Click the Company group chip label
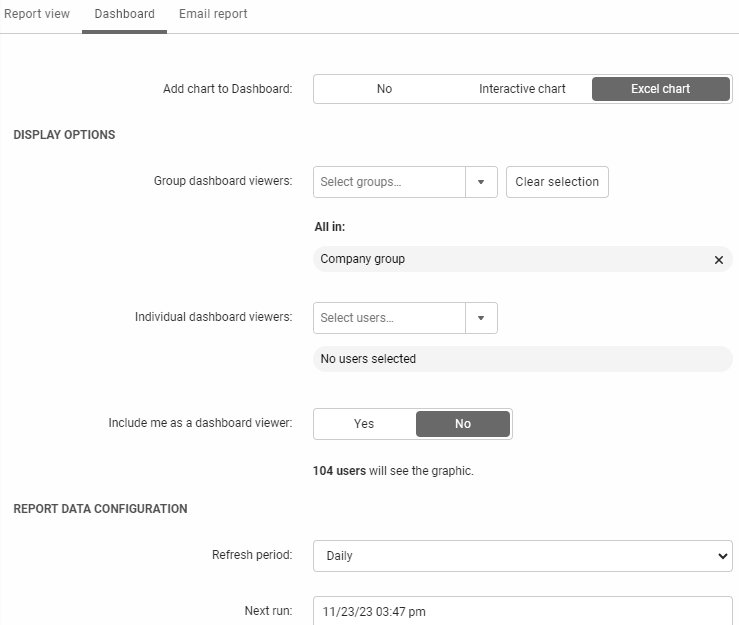739x625 pixels. tap(363, 259)
